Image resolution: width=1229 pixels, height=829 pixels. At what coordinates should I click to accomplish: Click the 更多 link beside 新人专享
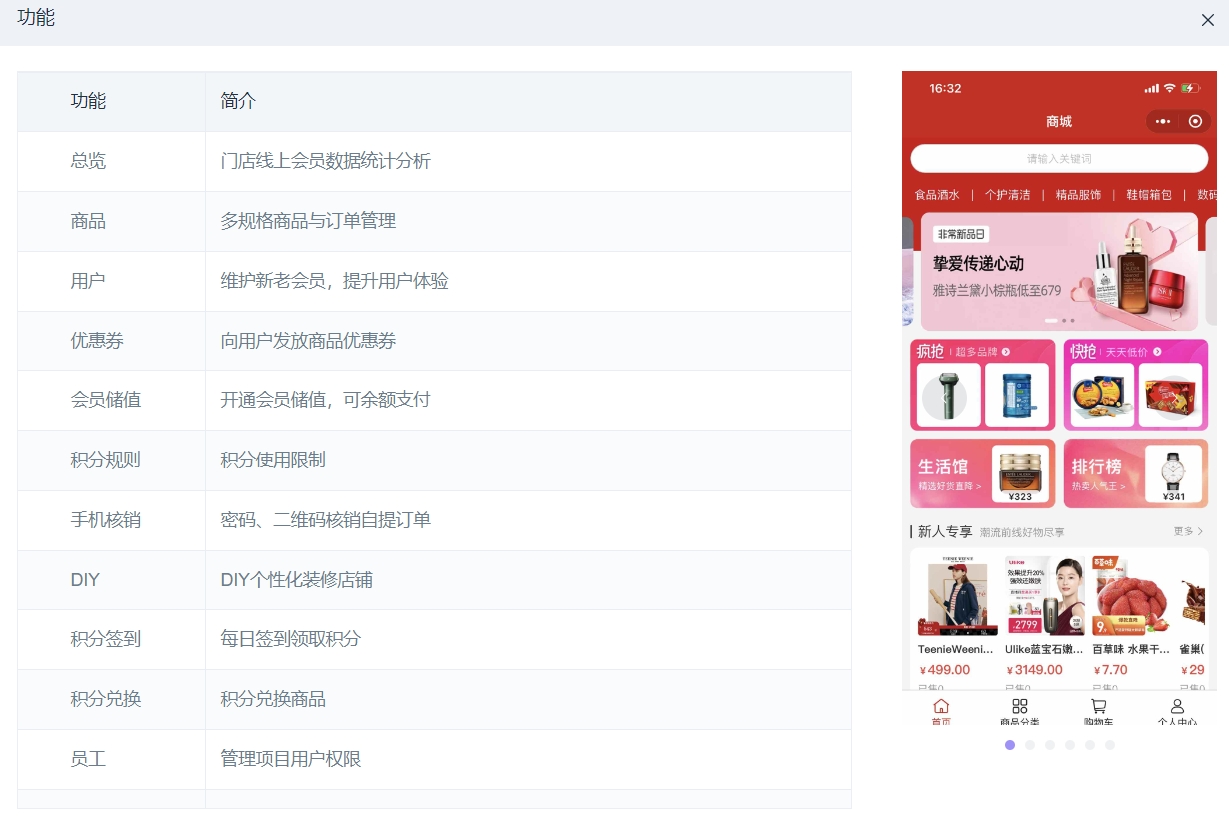pyautogui.click(x=1188, y=532)
